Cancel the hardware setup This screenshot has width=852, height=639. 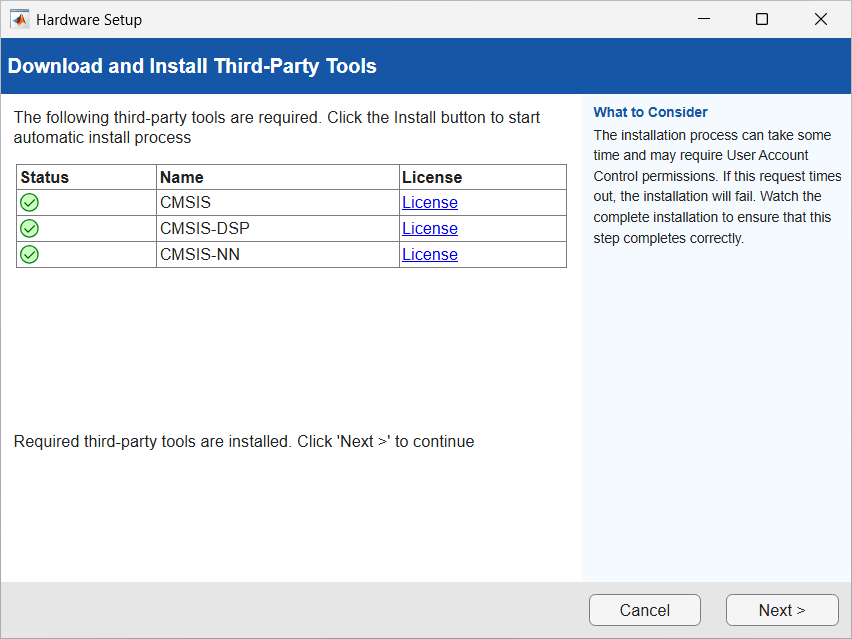tap(644, 610)
